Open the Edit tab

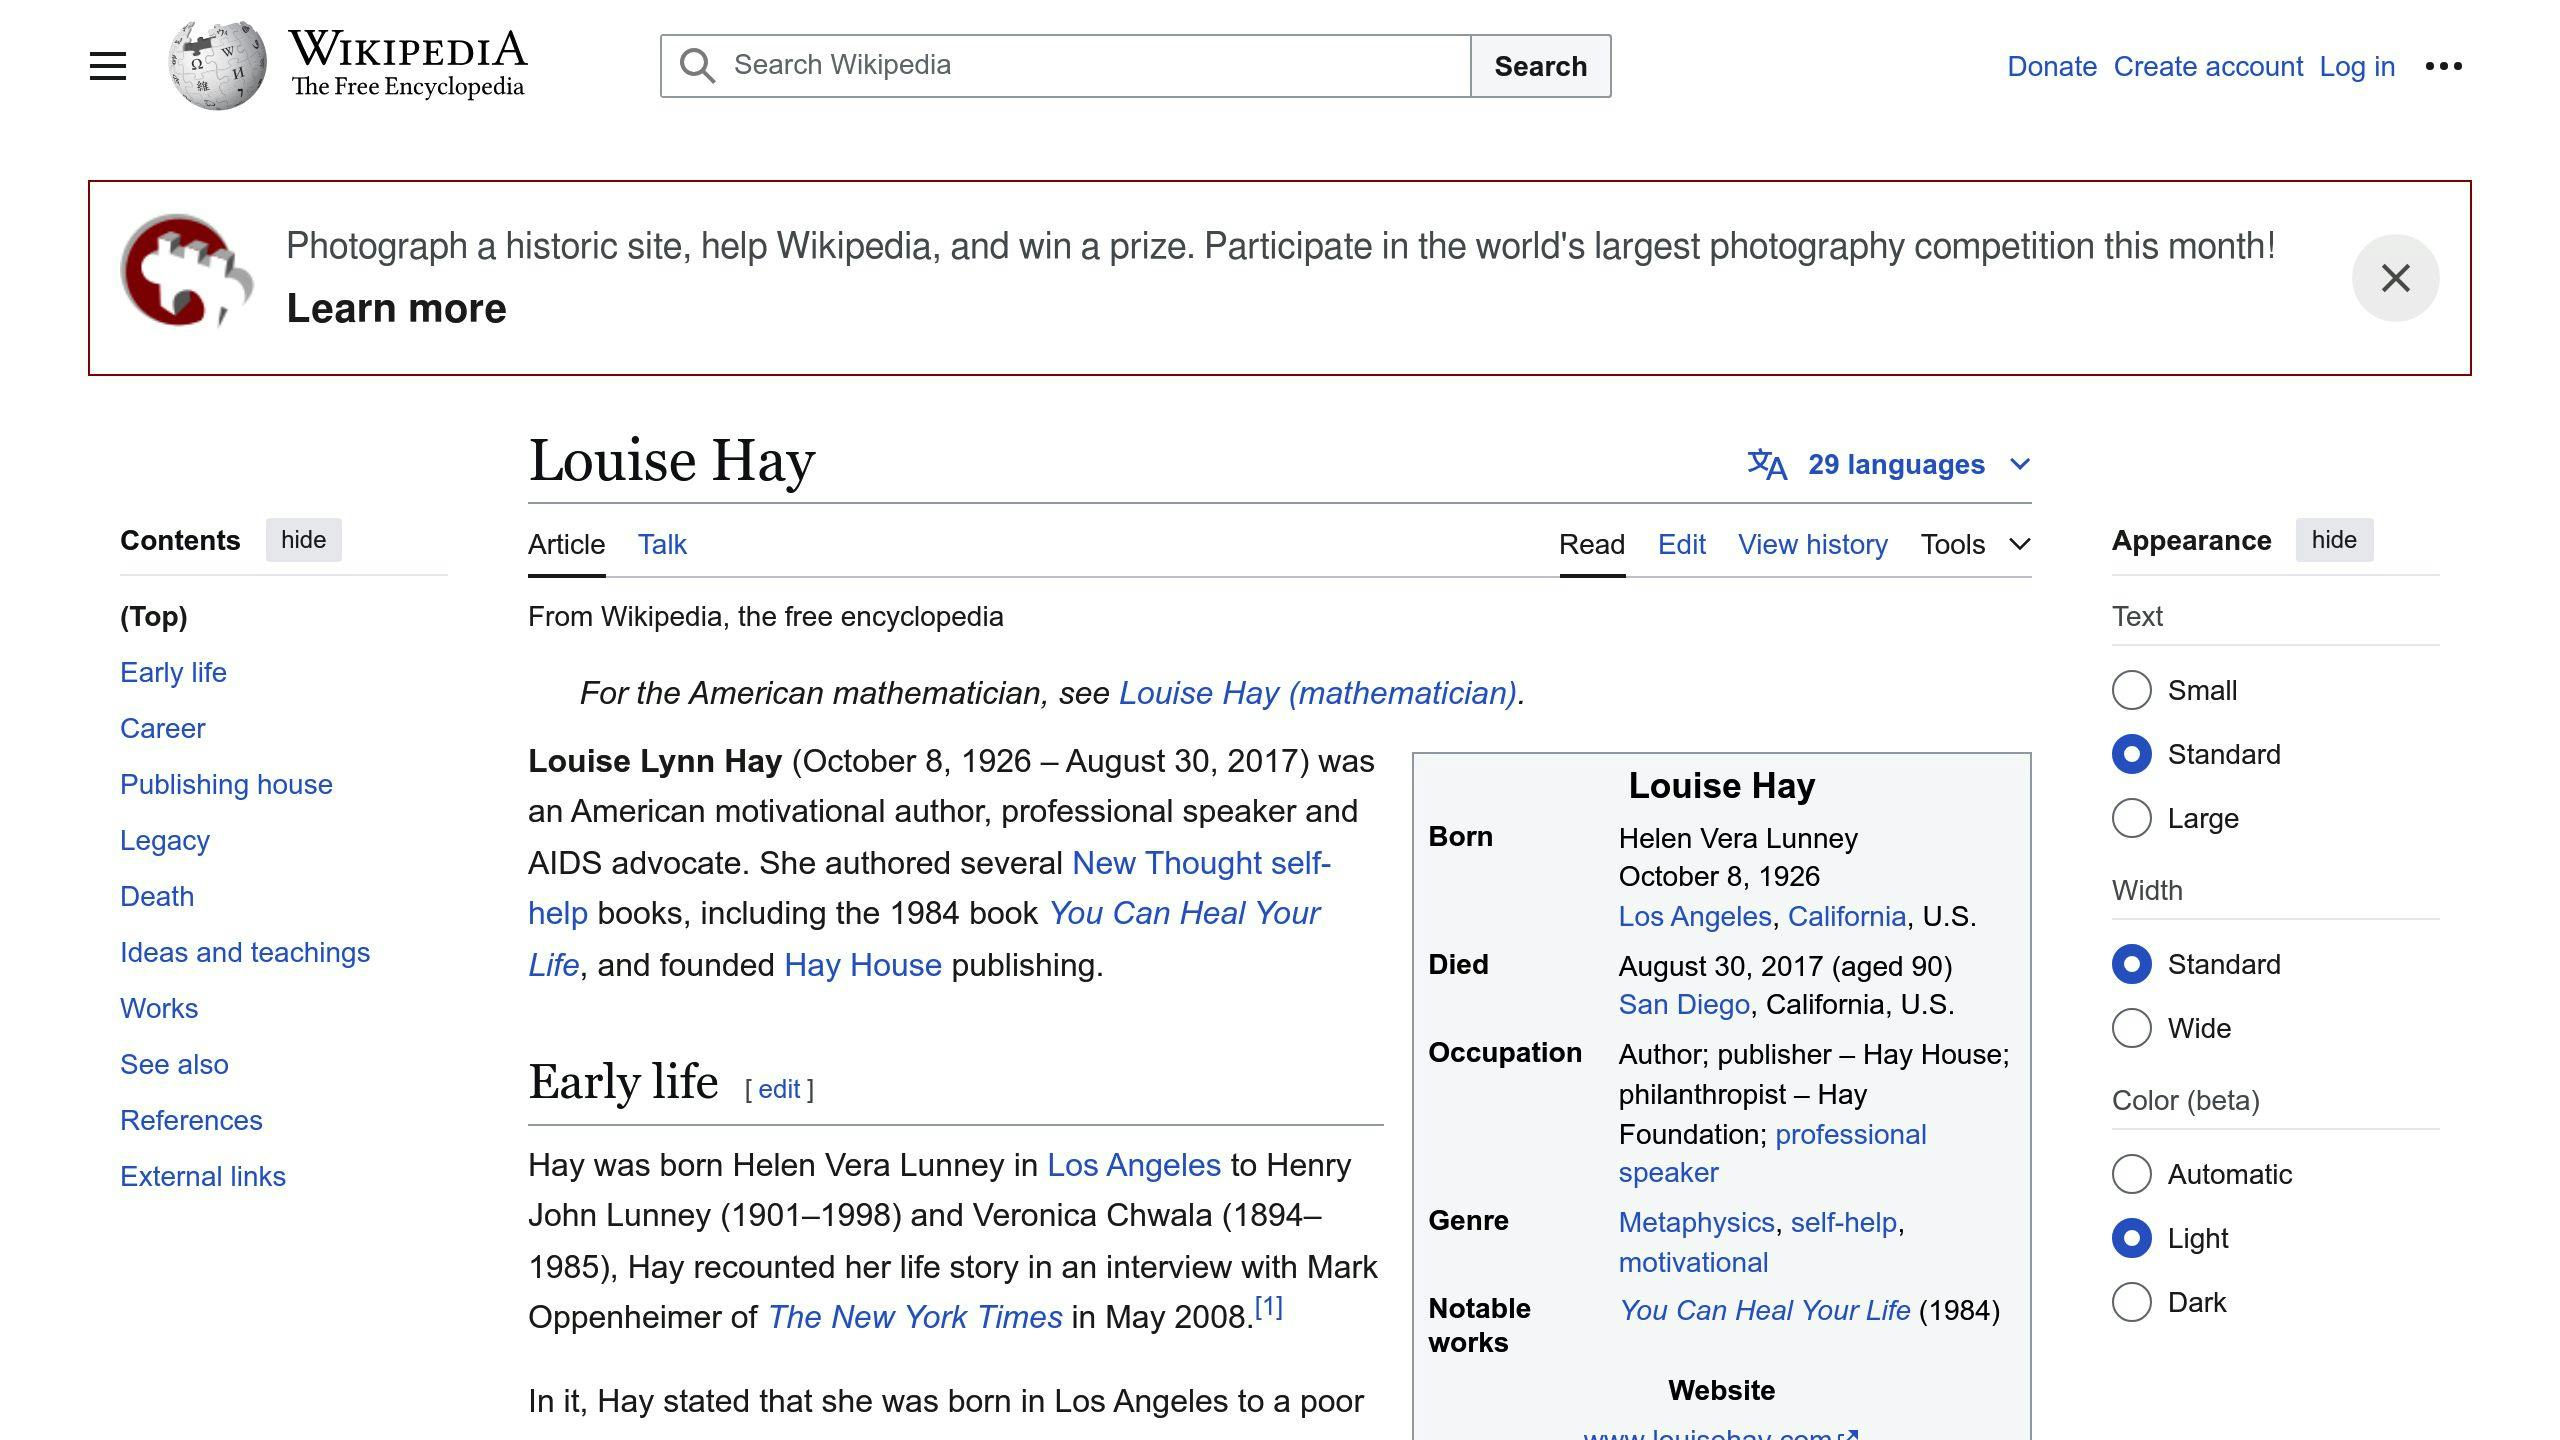tap(1681, 544)
